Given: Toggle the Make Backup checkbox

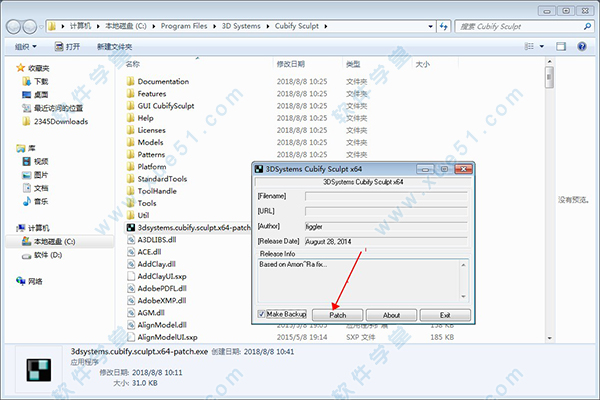Looking at the screenshot, I should tap(263, 314).
